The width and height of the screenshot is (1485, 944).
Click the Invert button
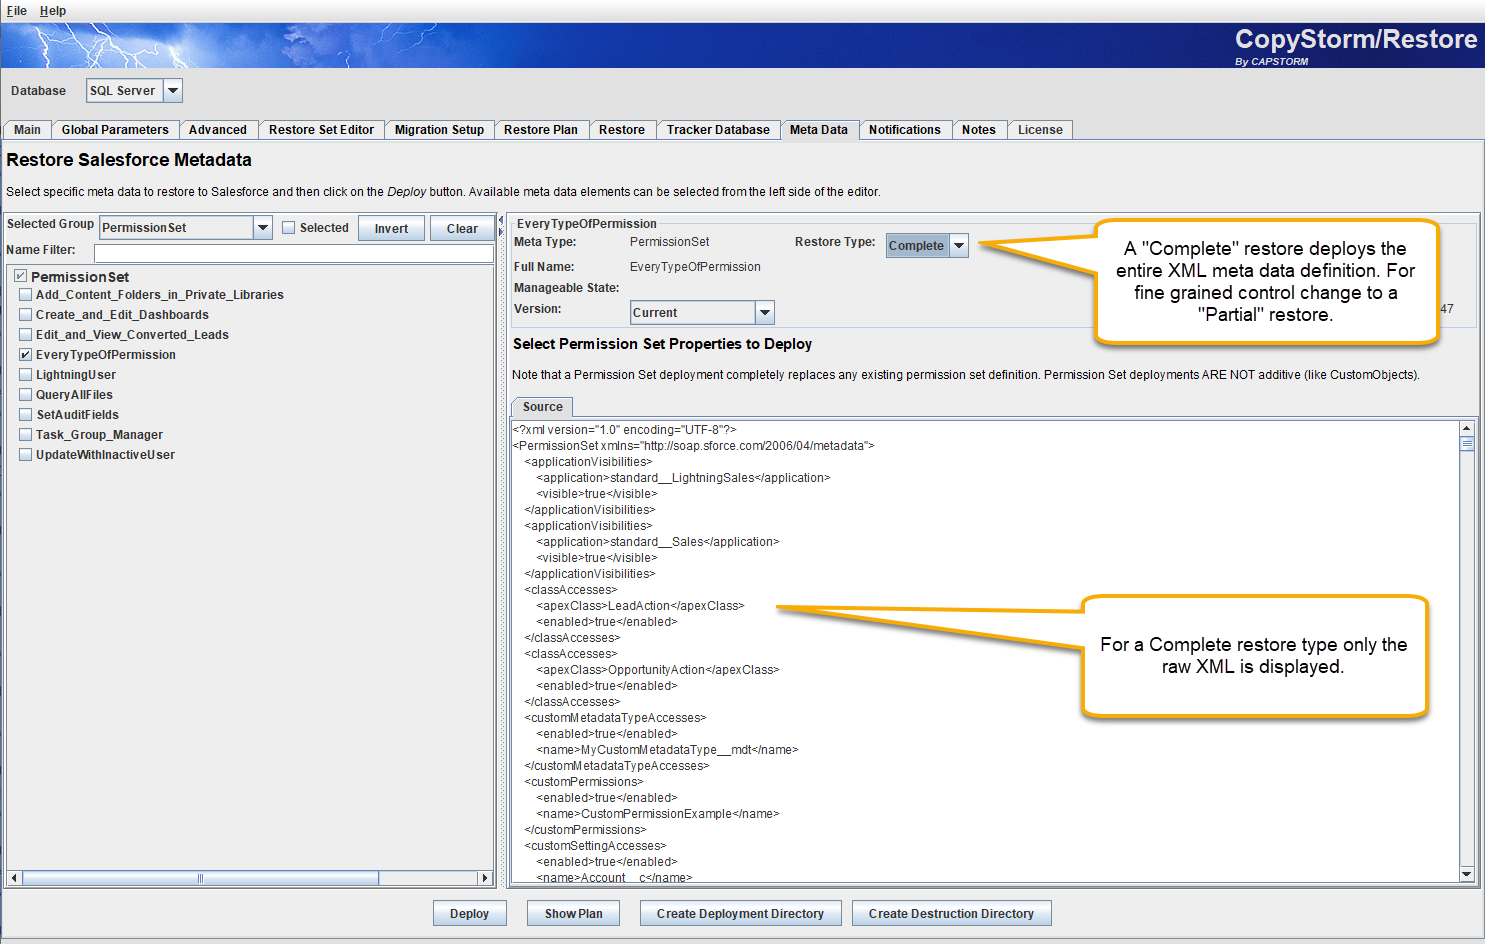[391, 228]
